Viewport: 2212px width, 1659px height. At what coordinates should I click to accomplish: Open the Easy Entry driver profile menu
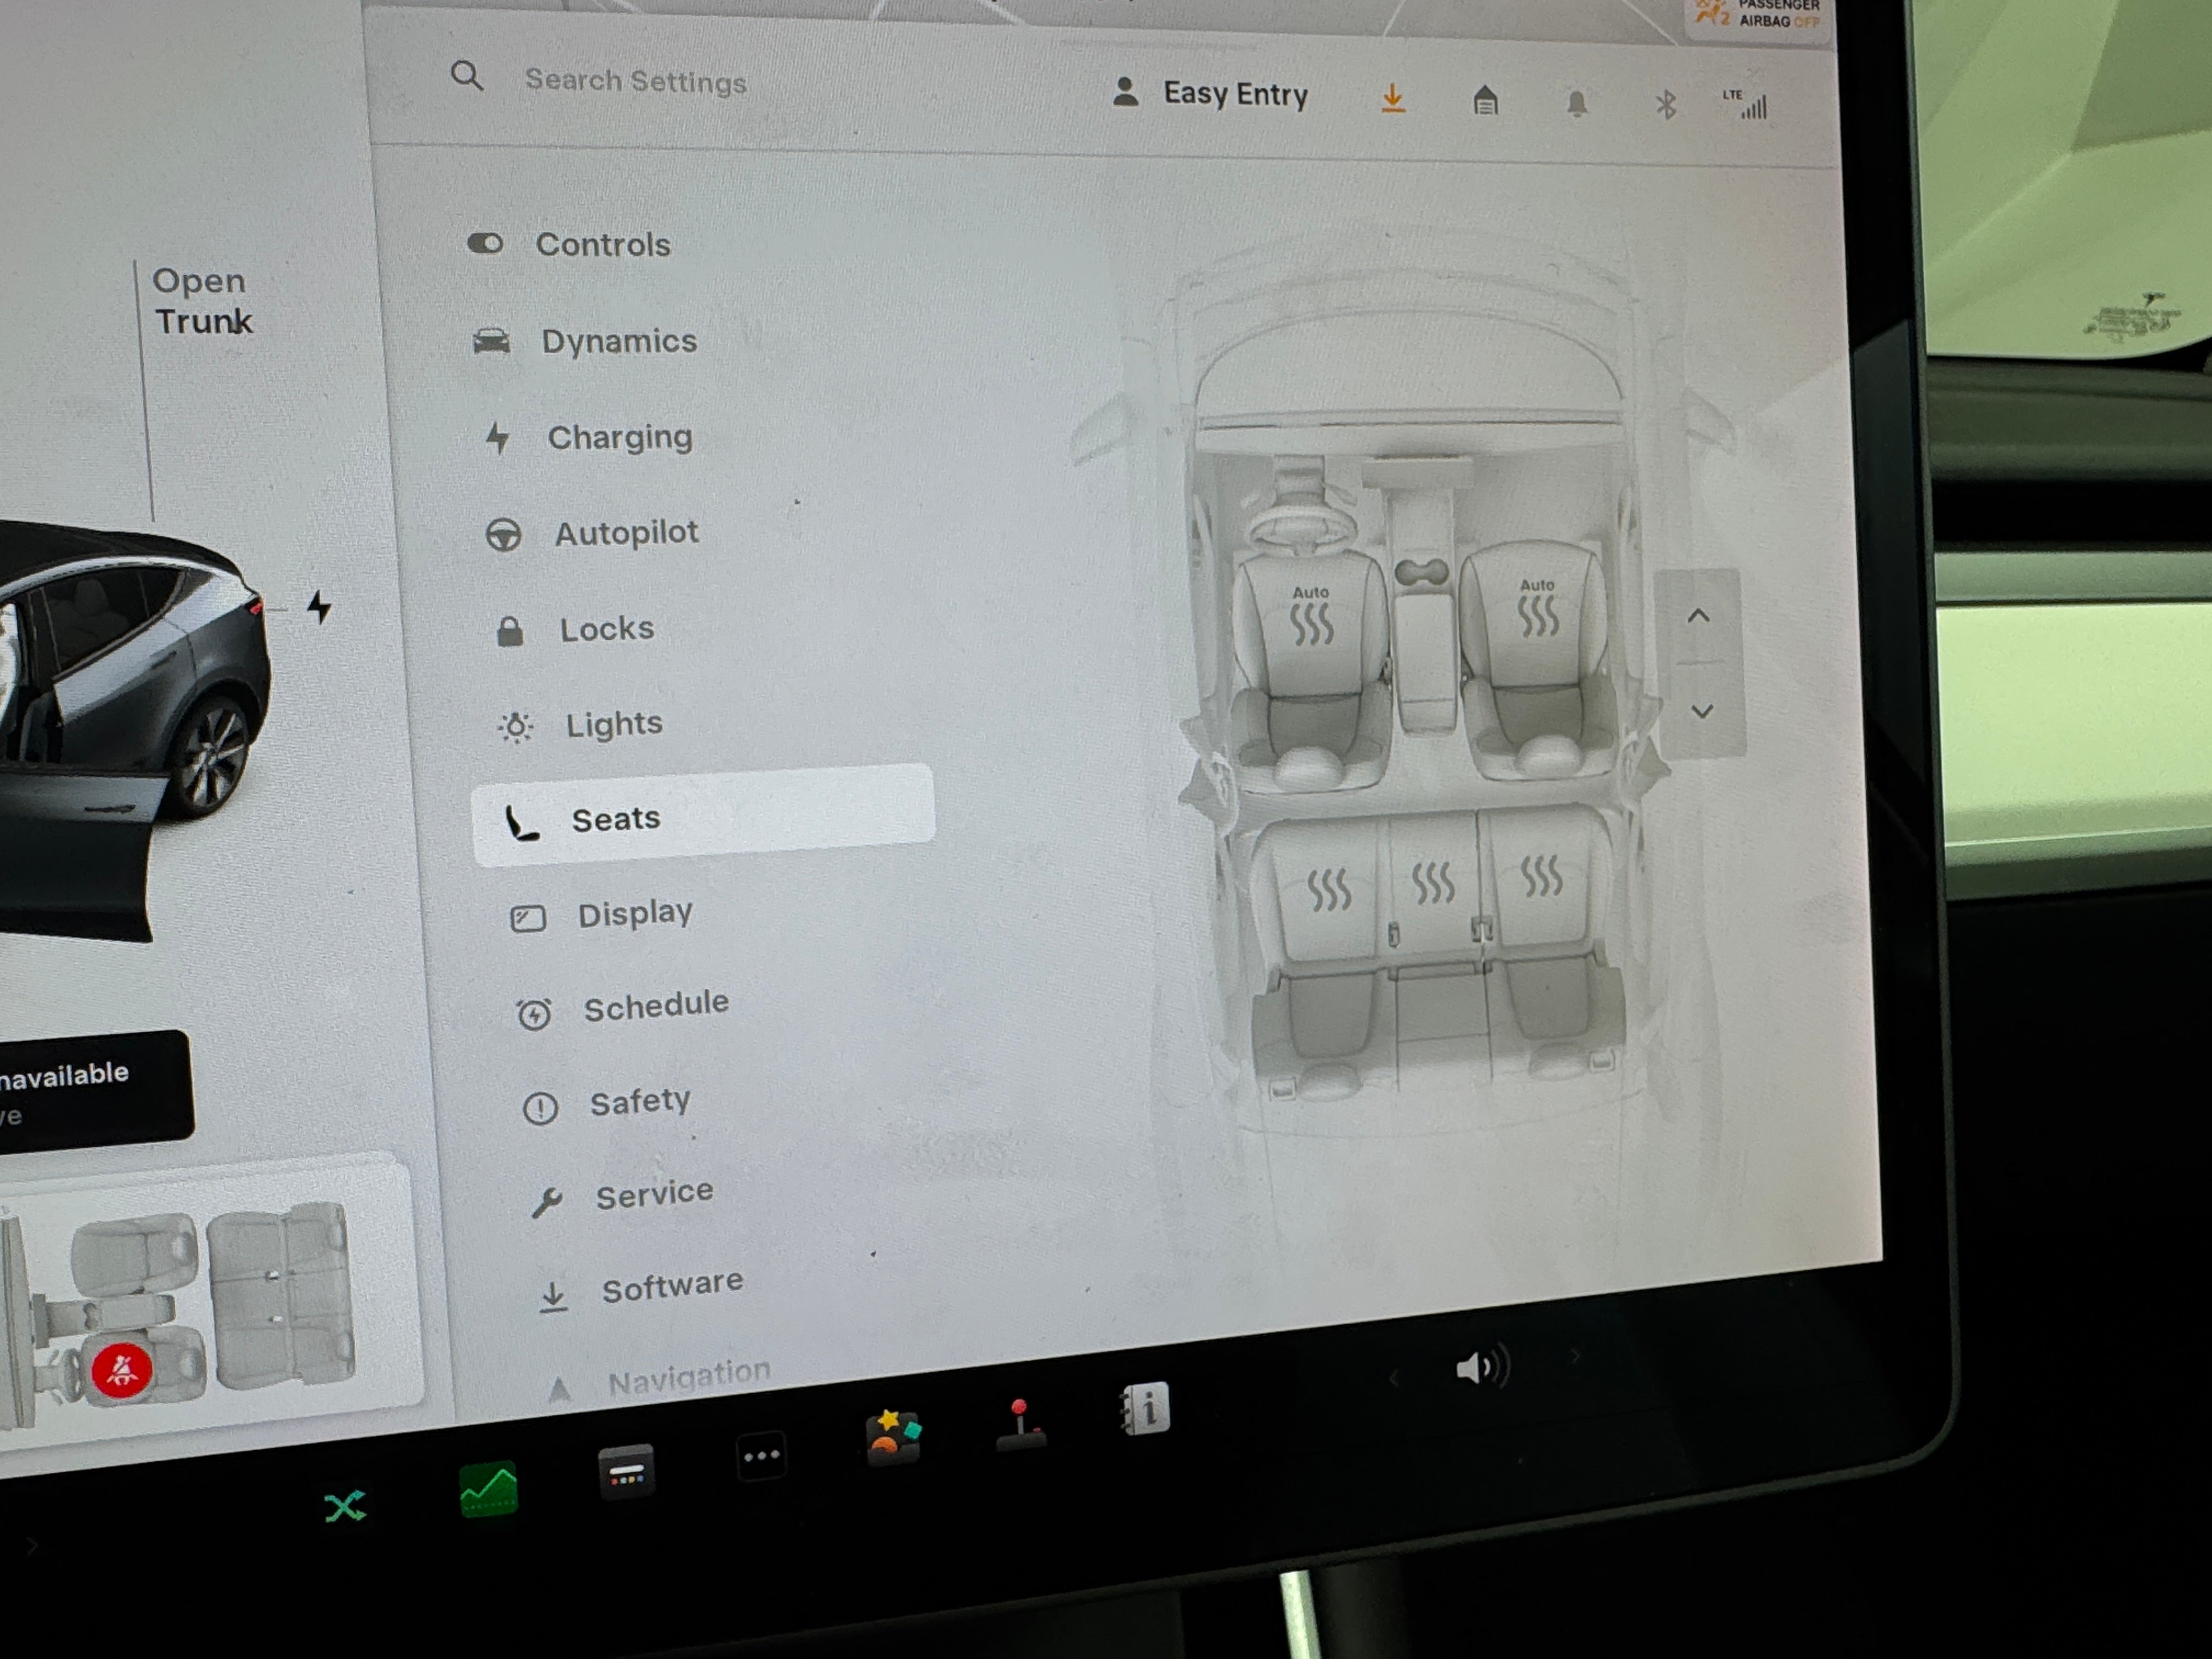1211,94
